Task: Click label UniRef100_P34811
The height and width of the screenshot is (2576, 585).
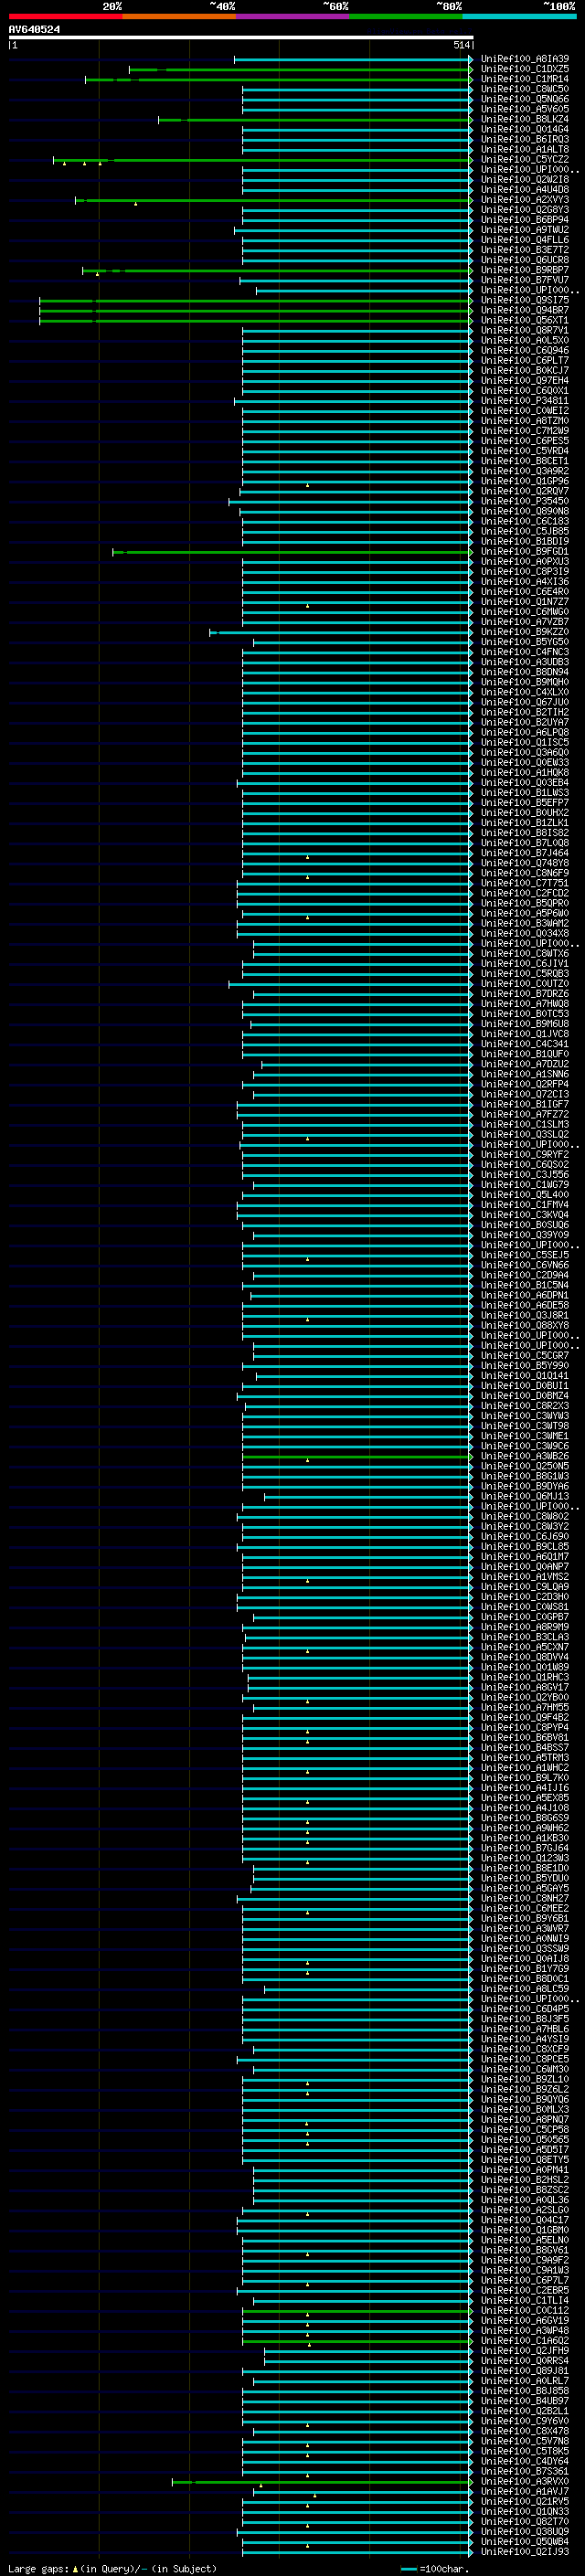Action: tap(525, 401)
